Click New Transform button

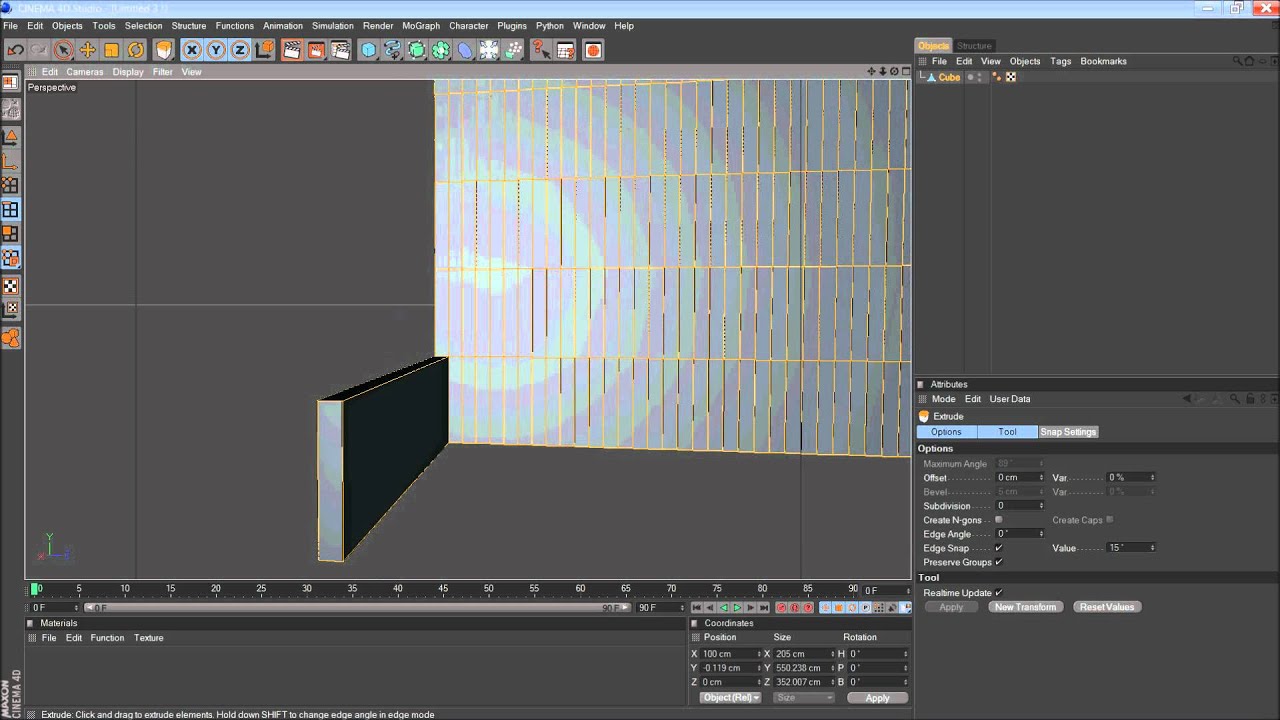point(1025,607)
